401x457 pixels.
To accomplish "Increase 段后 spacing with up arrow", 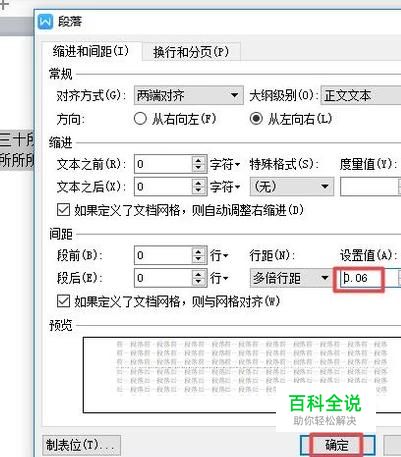I will click(x=199, y=274).
